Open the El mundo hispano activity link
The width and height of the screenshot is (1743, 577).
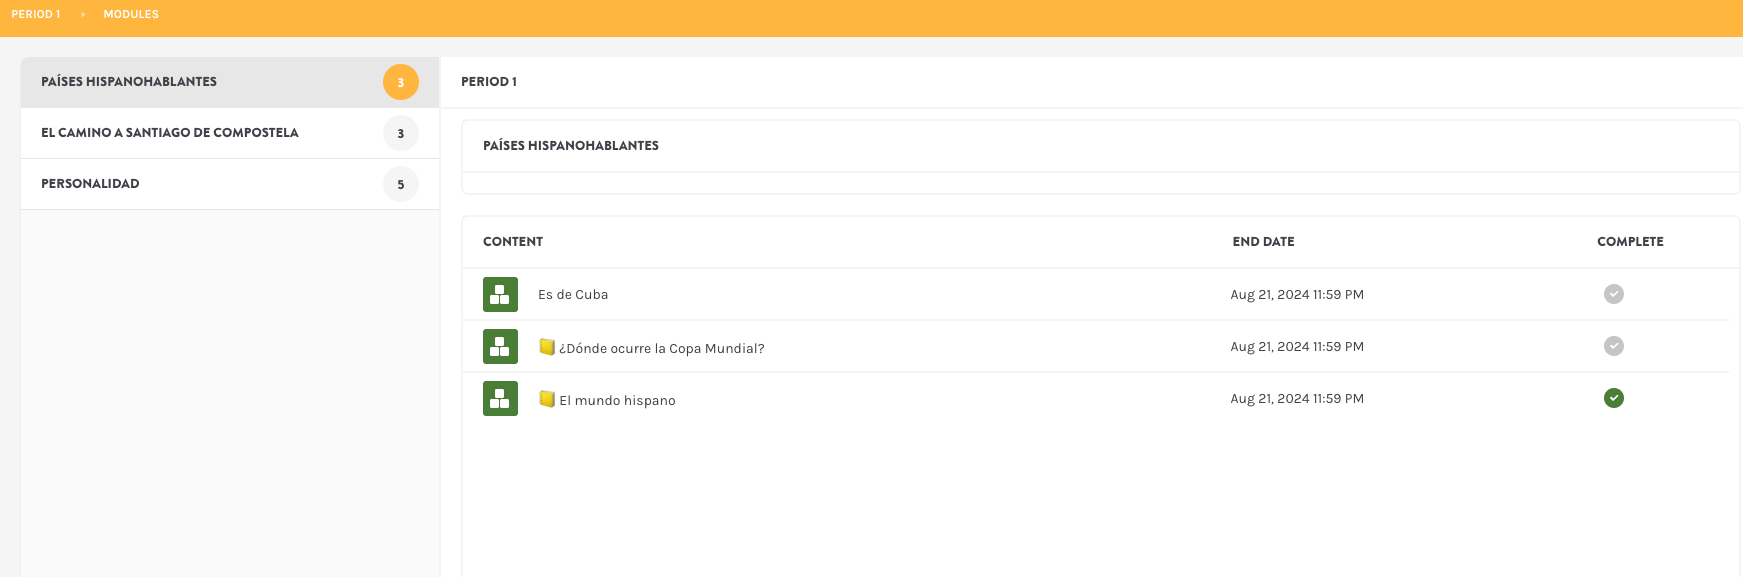pos(617,401)
